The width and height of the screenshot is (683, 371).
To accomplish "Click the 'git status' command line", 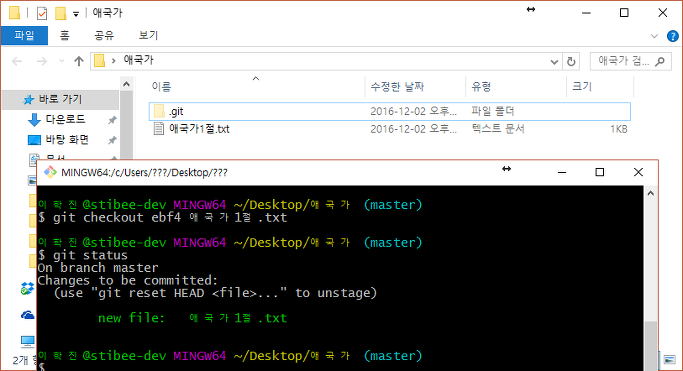I will point(83,255).
